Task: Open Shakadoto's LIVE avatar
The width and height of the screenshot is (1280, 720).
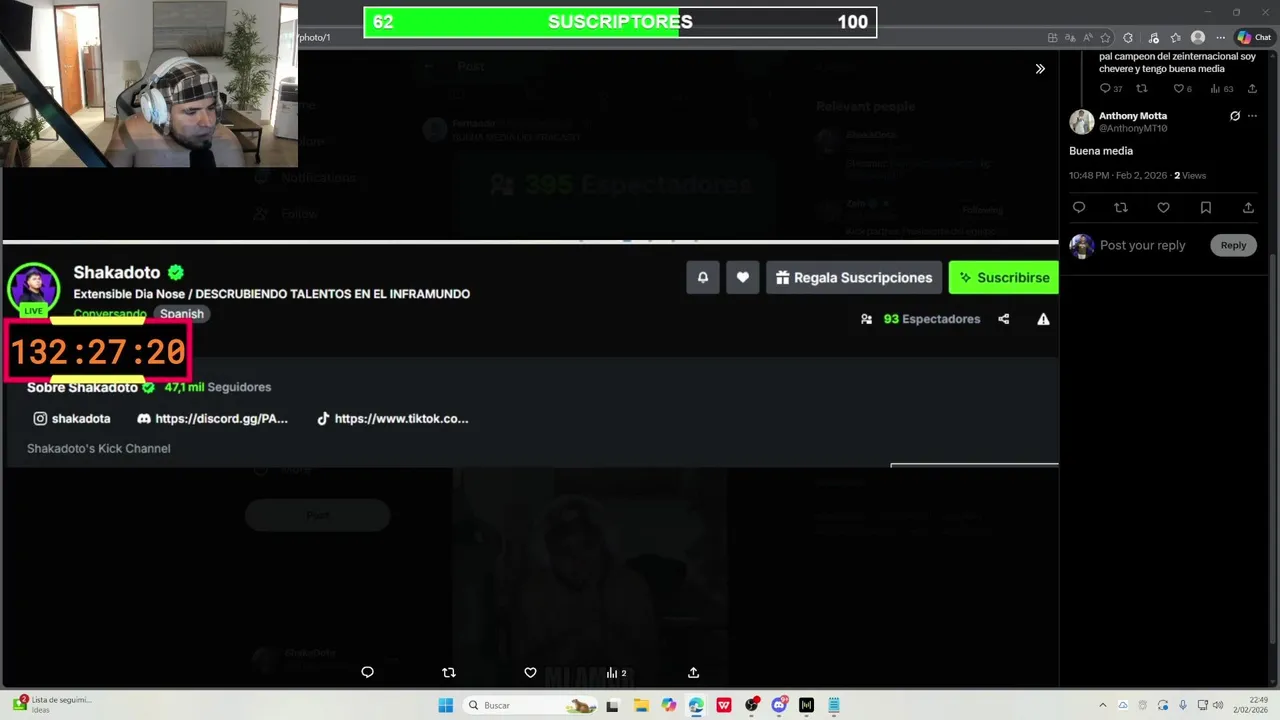Action: (33, 290)
